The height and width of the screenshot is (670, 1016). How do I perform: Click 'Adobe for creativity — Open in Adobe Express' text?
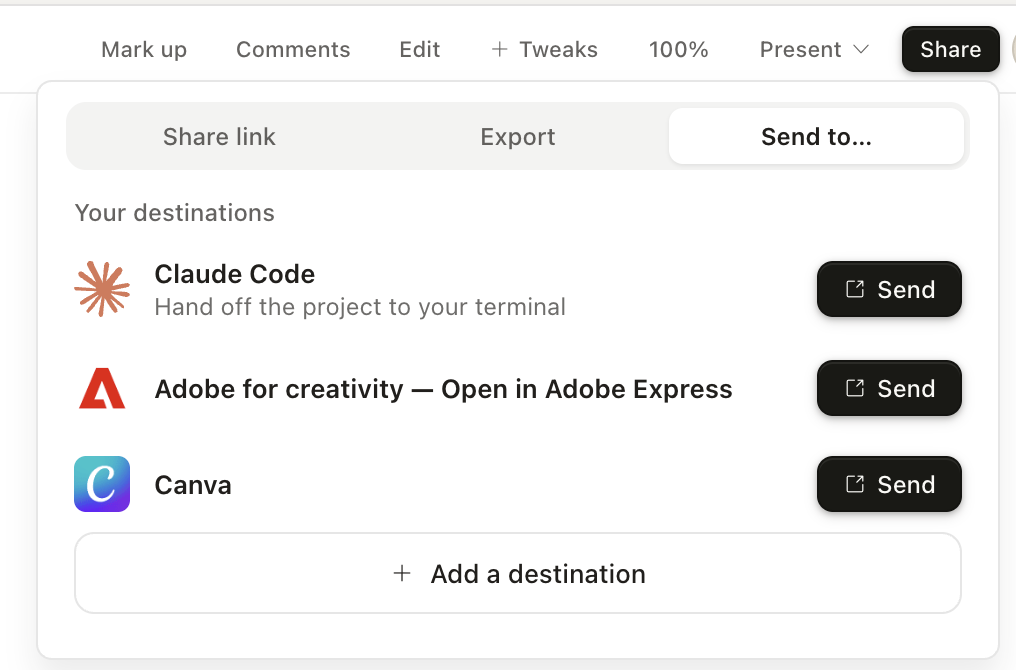click(443, 389)
